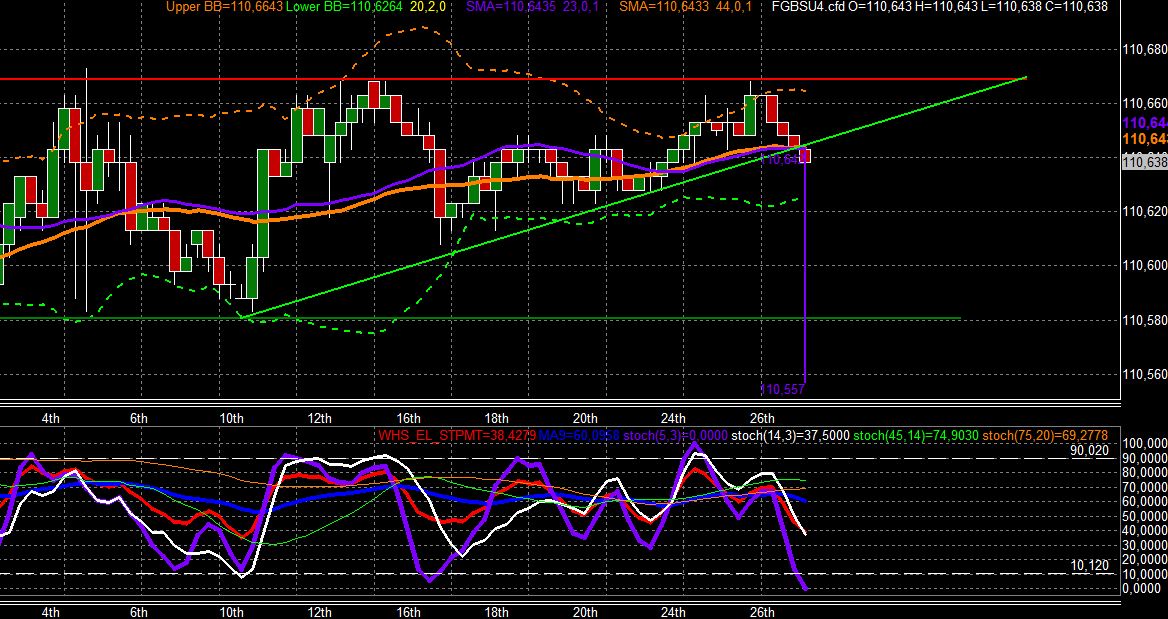This screenshot has width=1168, height=619.
Task: Click 16th on the indicator panel's date axis
Action: pyautogui.click(x=408, y=612)
